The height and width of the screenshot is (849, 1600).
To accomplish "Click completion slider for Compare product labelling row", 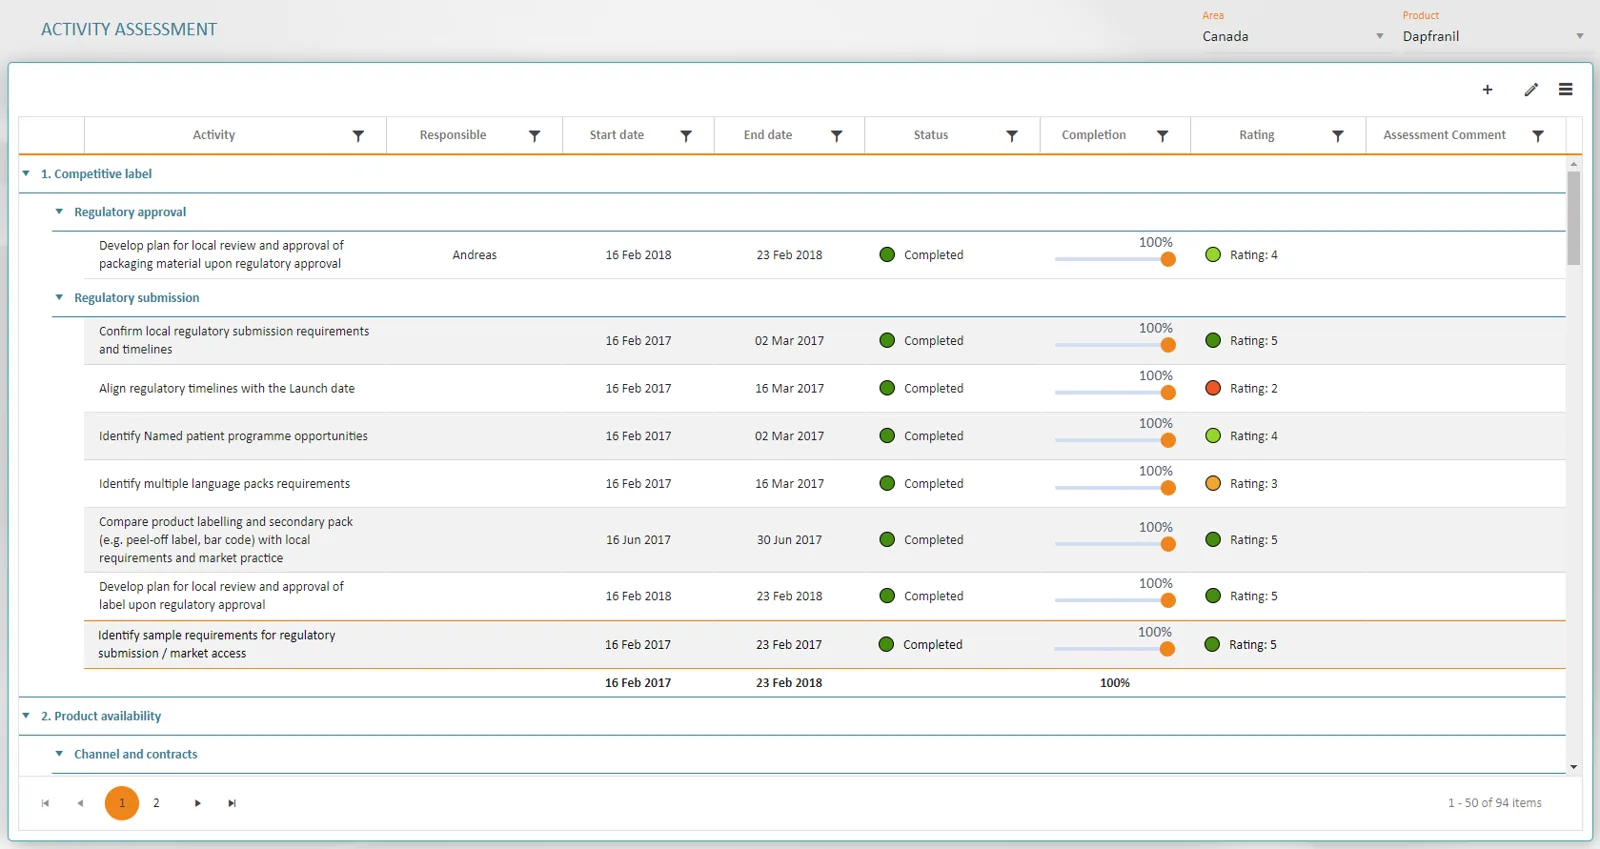I will (x=1115, y=544).
